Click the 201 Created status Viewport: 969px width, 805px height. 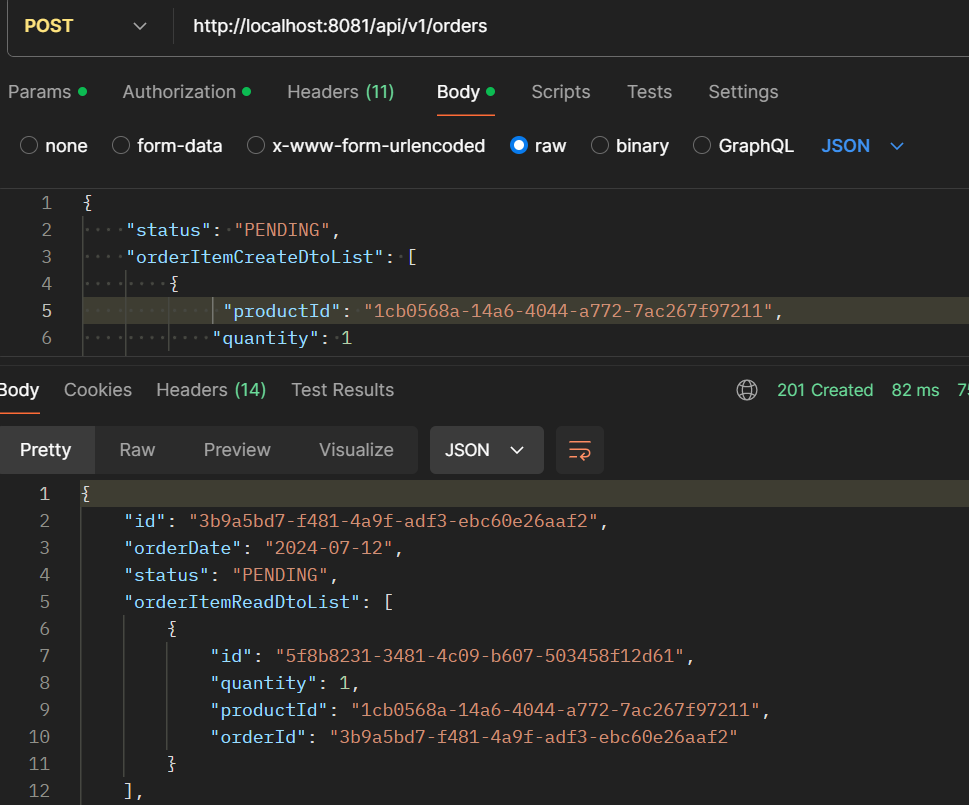(x=825, y=390)
